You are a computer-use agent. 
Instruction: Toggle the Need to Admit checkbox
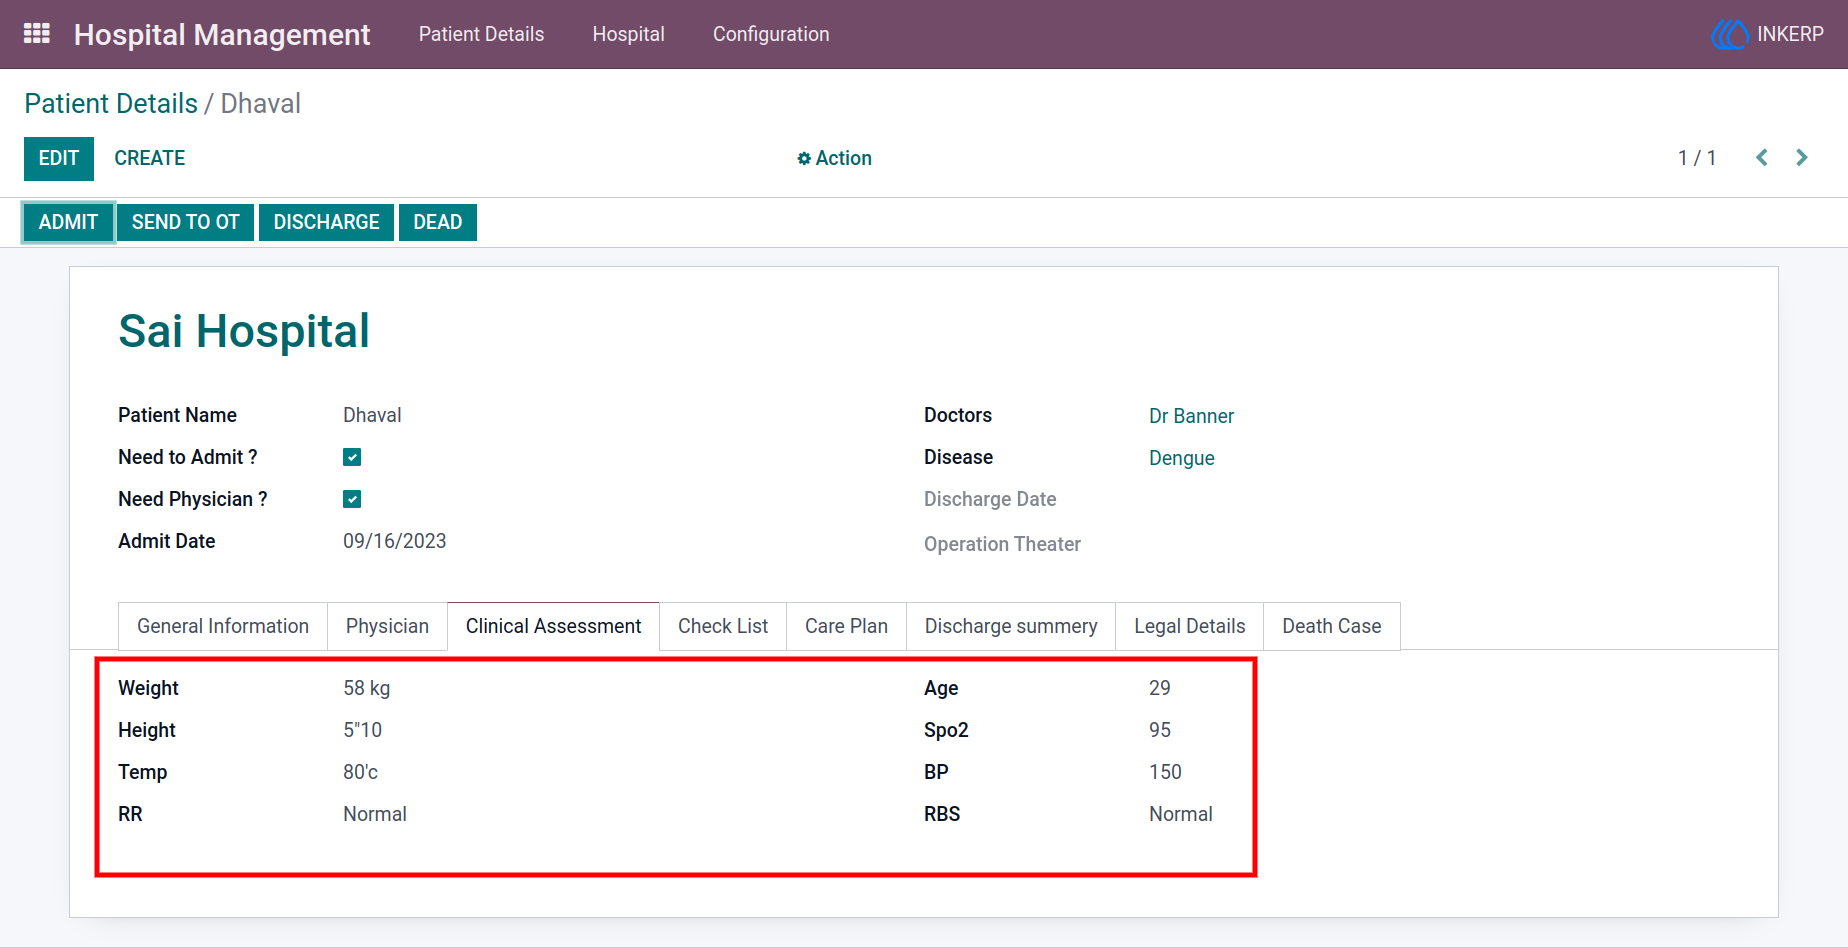coord(352,457)
